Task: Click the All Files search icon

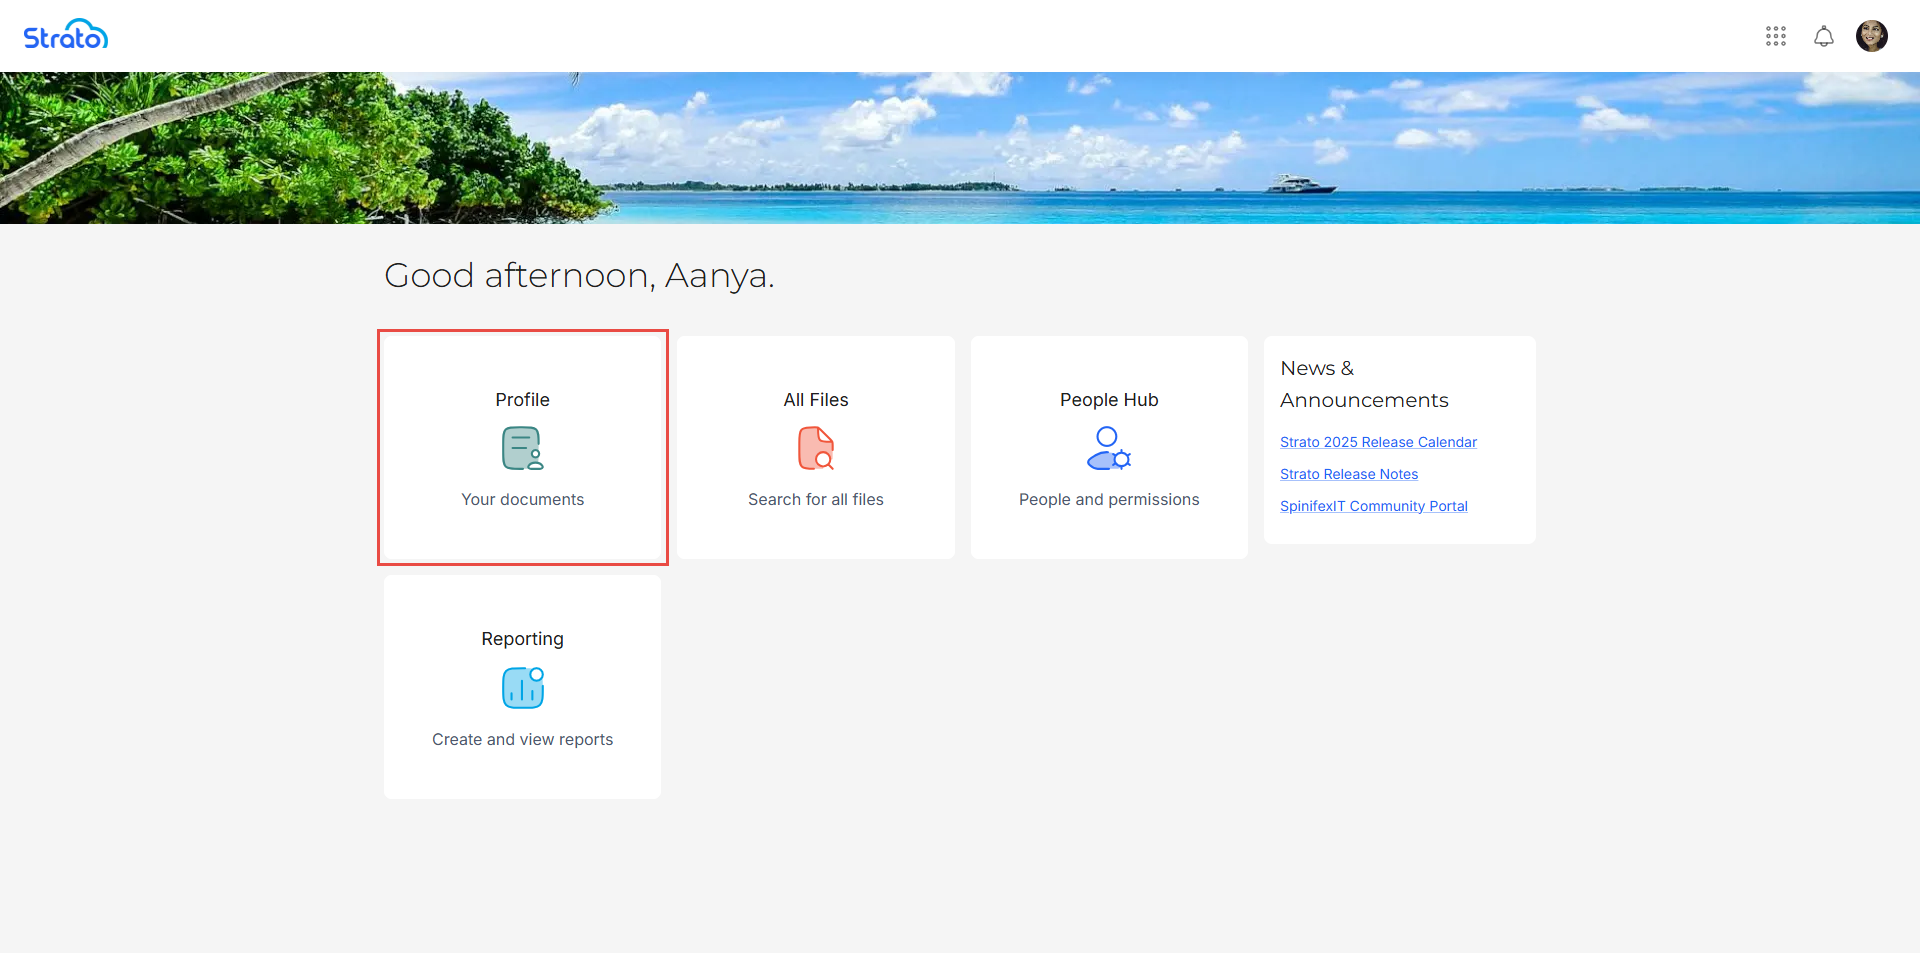Action: (x=815, y=448)
